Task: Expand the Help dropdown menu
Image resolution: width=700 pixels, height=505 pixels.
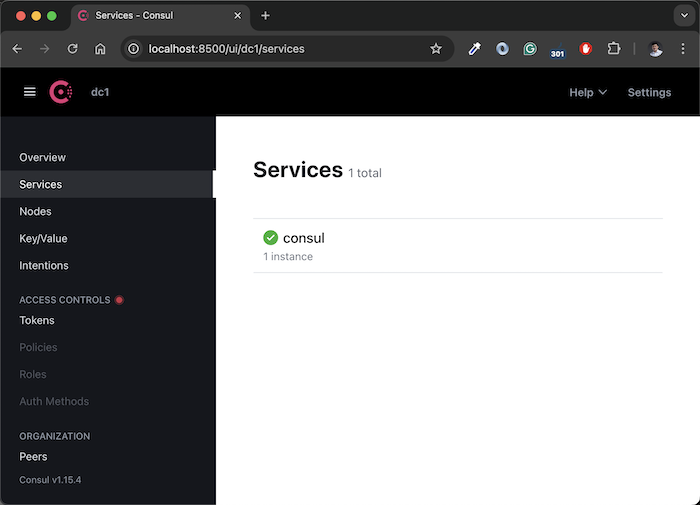Action: [x=588, y=92]
